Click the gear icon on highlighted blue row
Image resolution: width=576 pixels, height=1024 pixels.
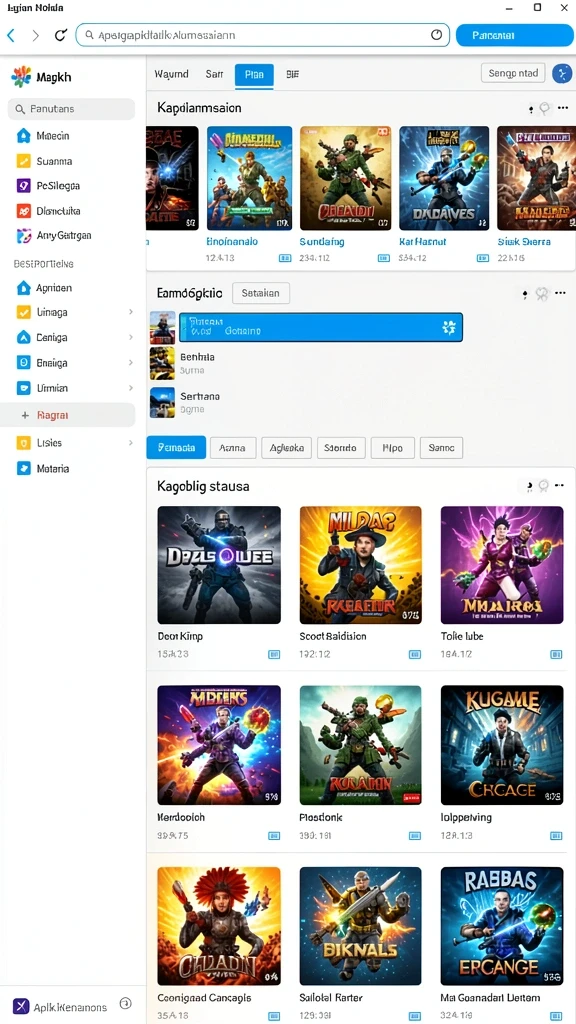coord(448,327)
